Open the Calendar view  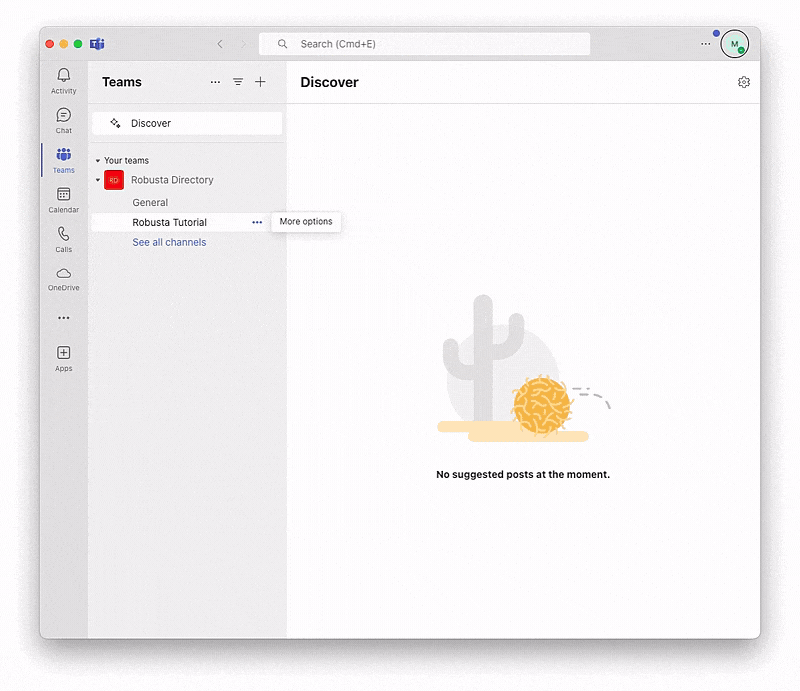pyautogui.click(x=63, y=200)
